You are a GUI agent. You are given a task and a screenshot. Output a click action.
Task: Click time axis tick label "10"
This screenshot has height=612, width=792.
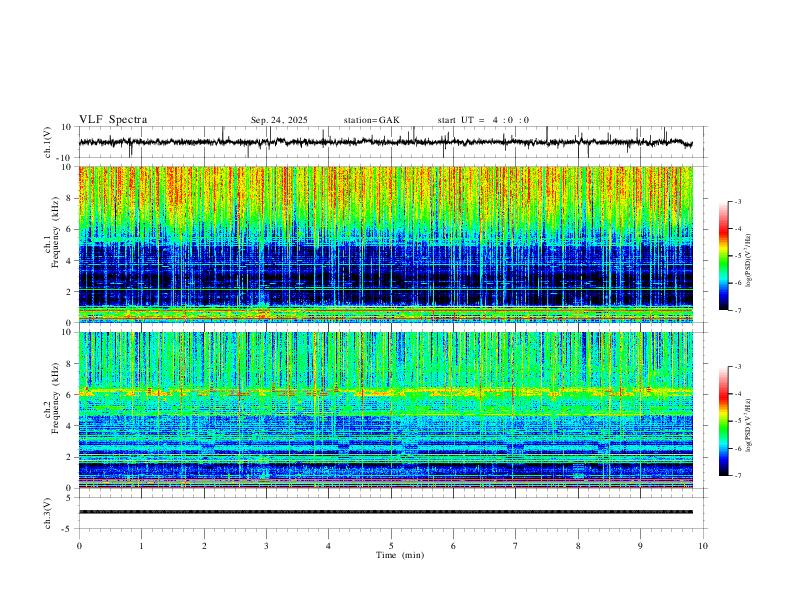703,546
